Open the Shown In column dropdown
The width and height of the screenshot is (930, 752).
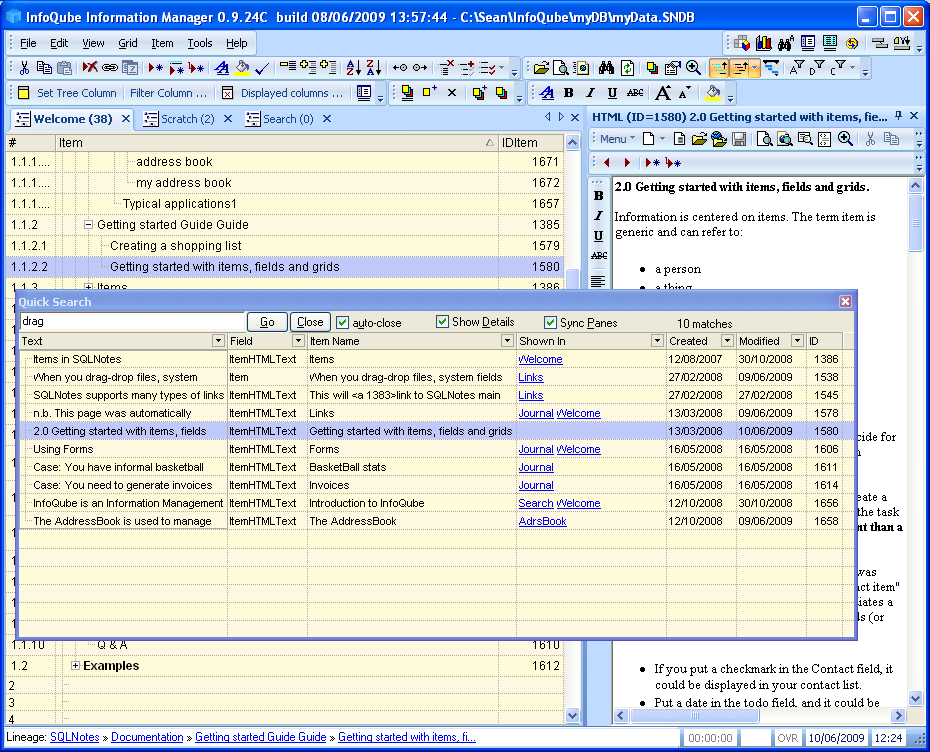(x=657, y=341)
